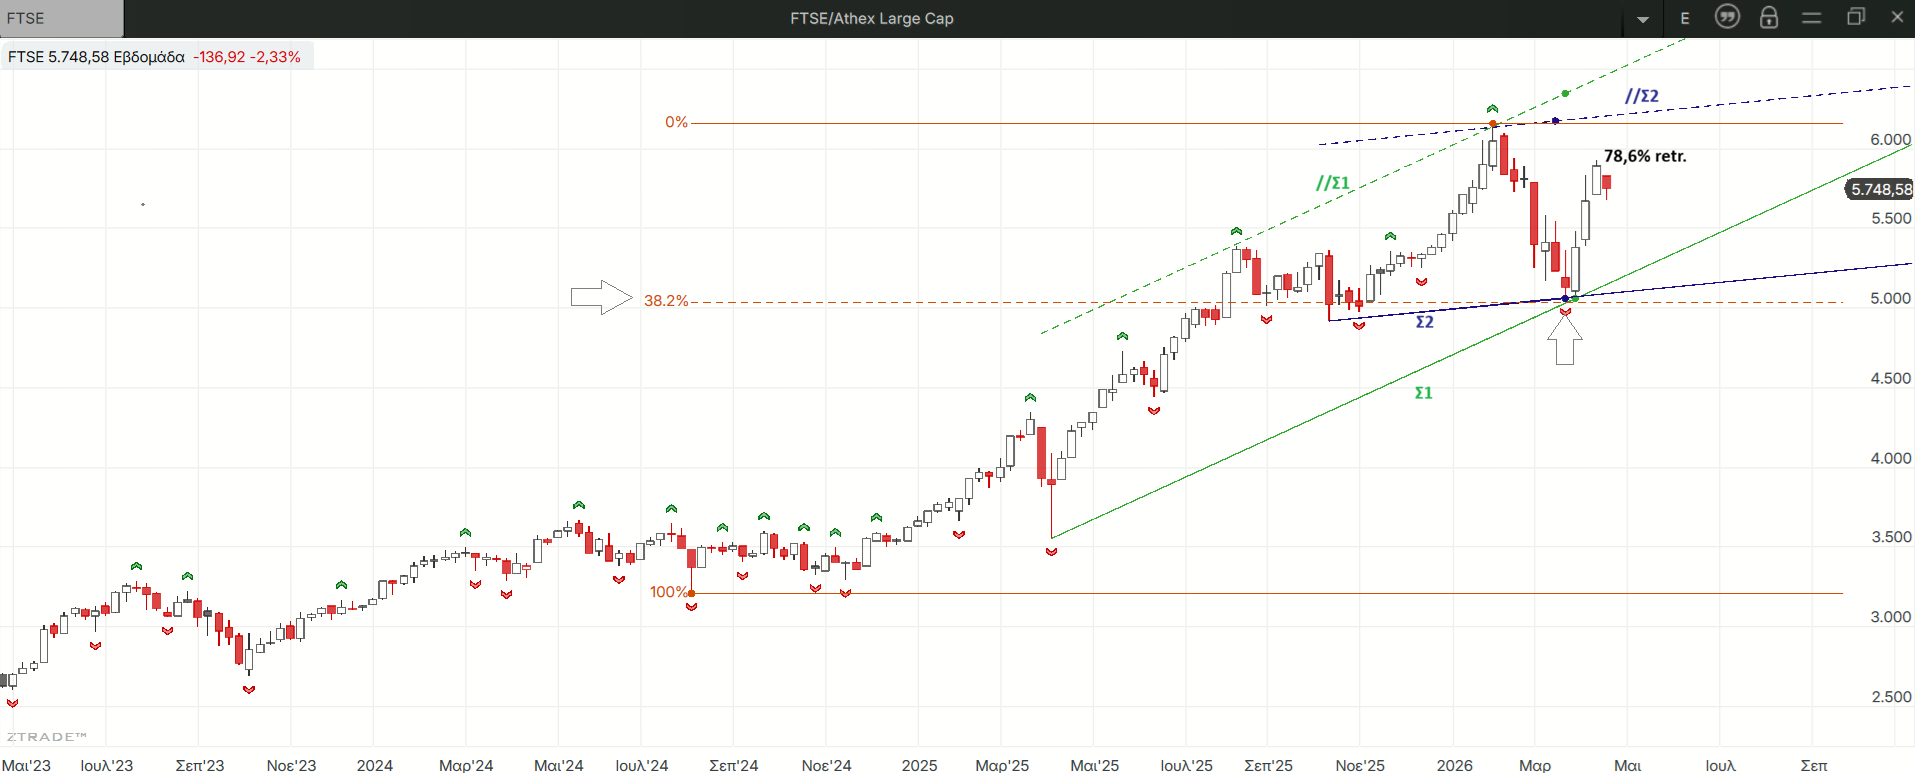Click the FTSE Εβδομάδα price info label

[155, 57]
